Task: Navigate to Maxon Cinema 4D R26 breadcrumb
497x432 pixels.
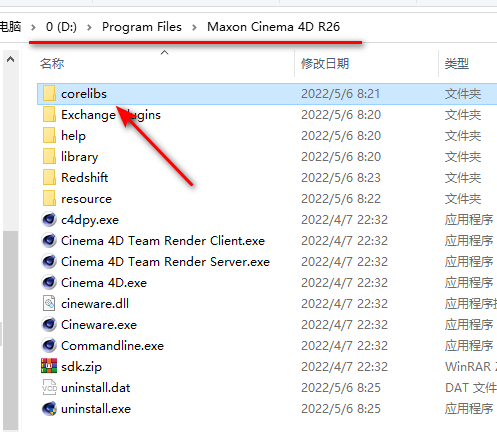Action: point(273,27)
